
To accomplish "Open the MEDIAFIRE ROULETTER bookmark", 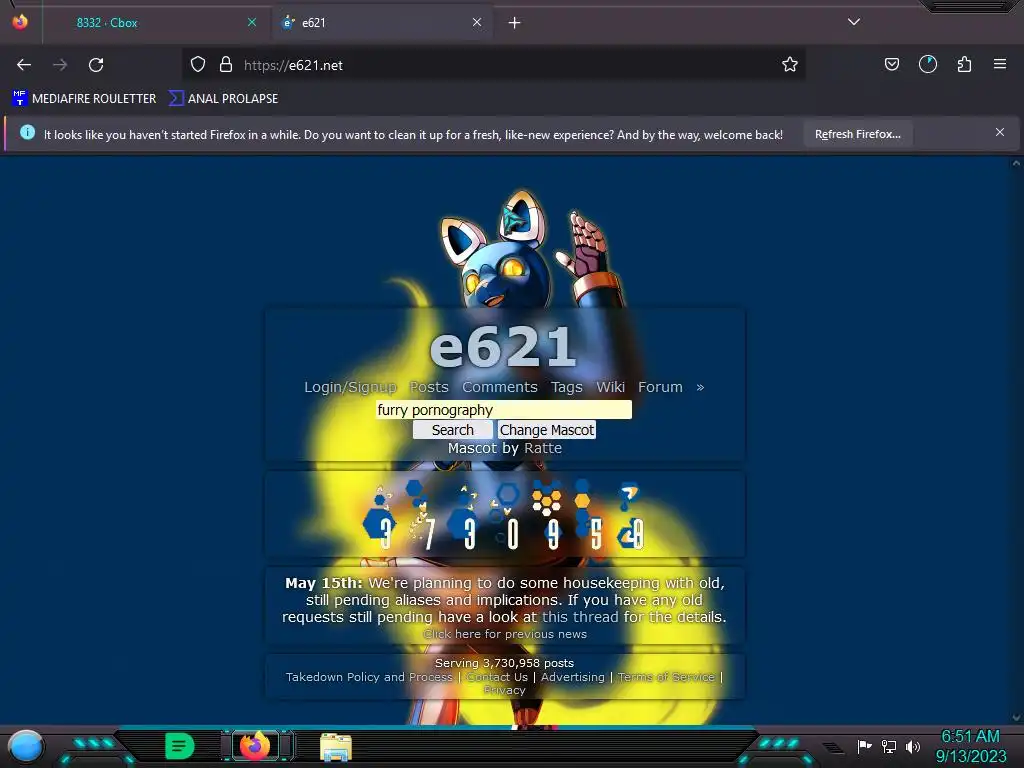I will pos(84,99).
